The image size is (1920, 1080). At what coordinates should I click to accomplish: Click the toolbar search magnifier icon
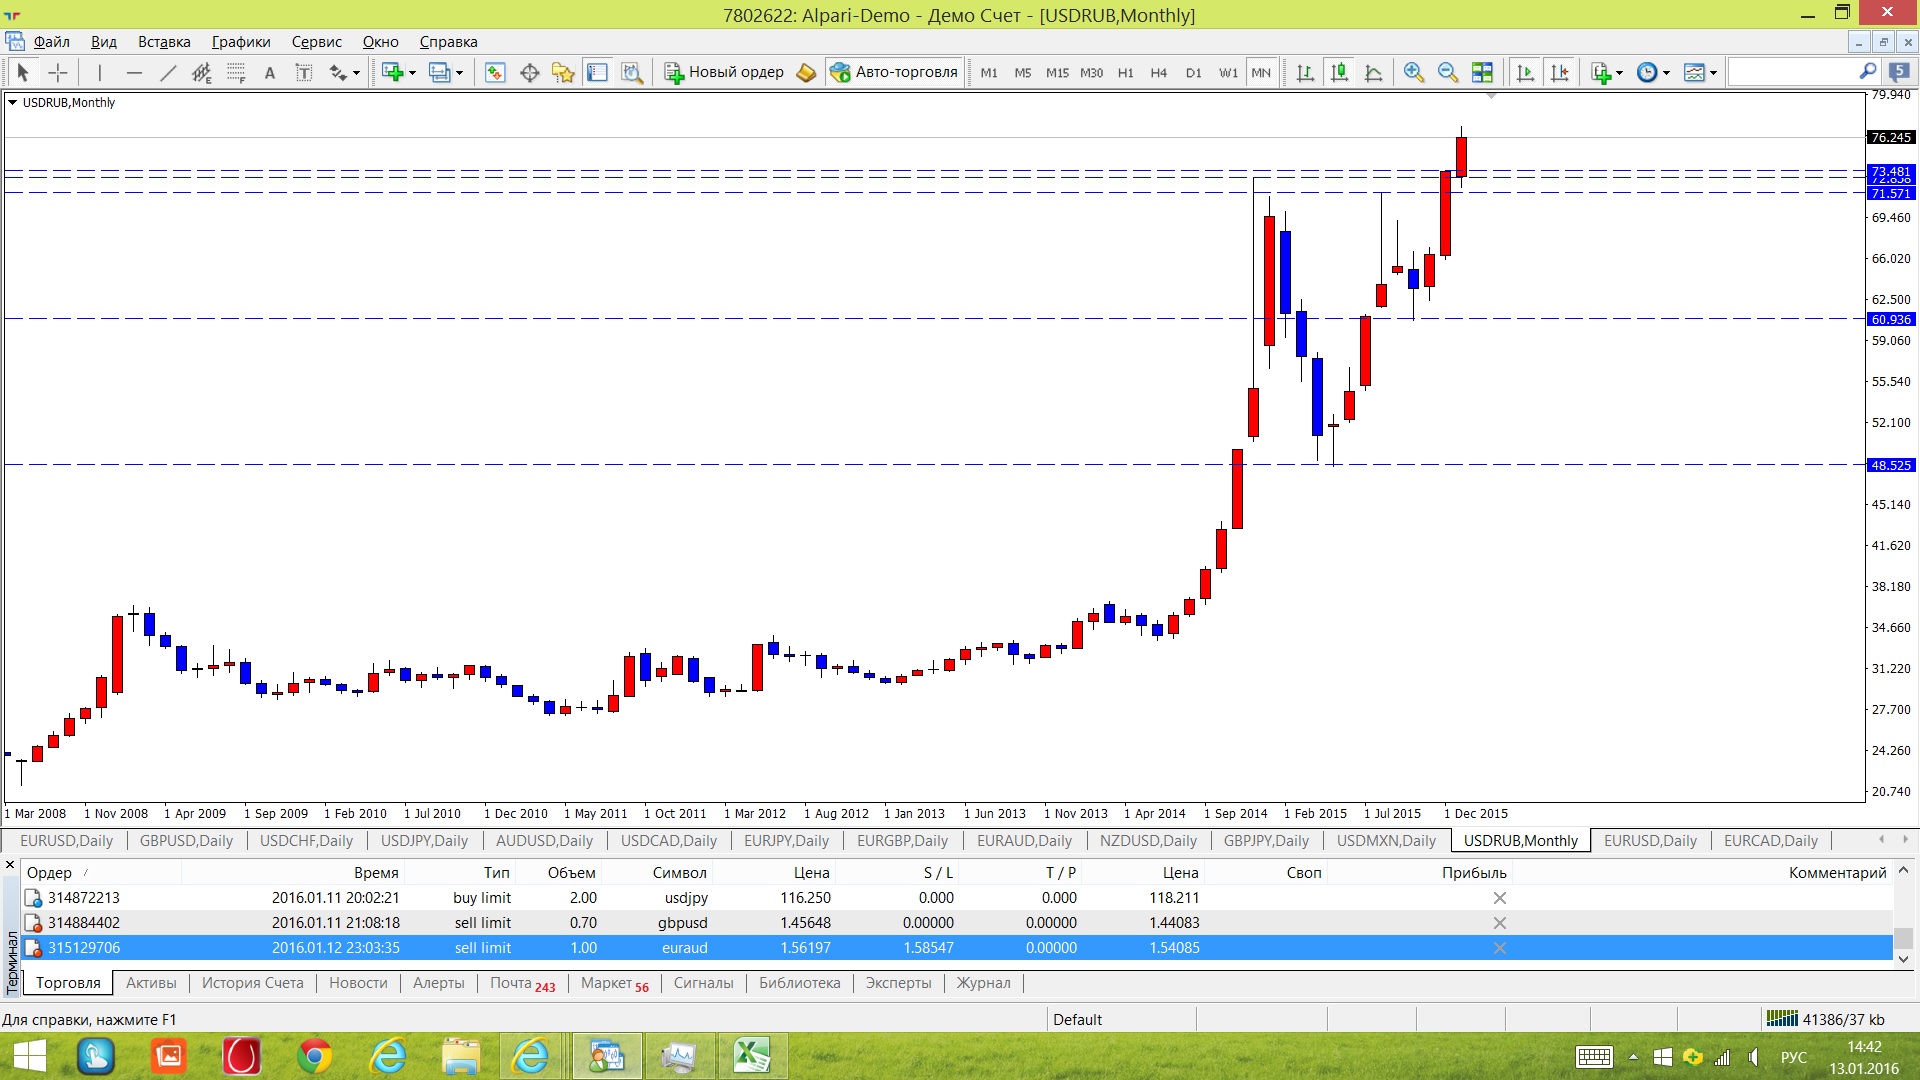point(1868,71)
